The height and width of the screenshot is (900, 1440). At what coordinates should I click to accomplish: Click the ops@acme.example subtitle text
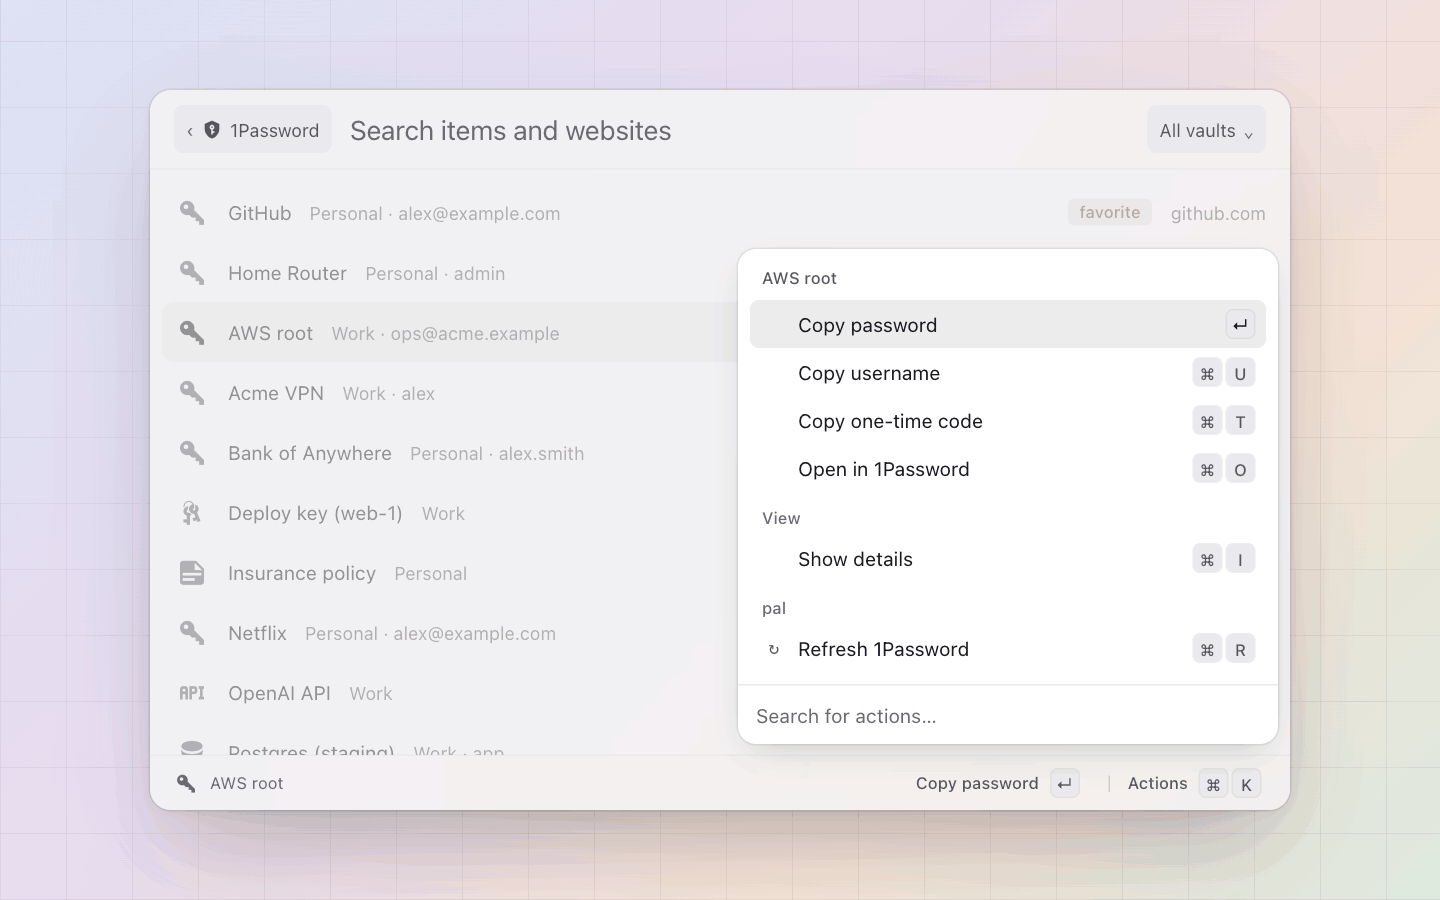tap(475, 334)
